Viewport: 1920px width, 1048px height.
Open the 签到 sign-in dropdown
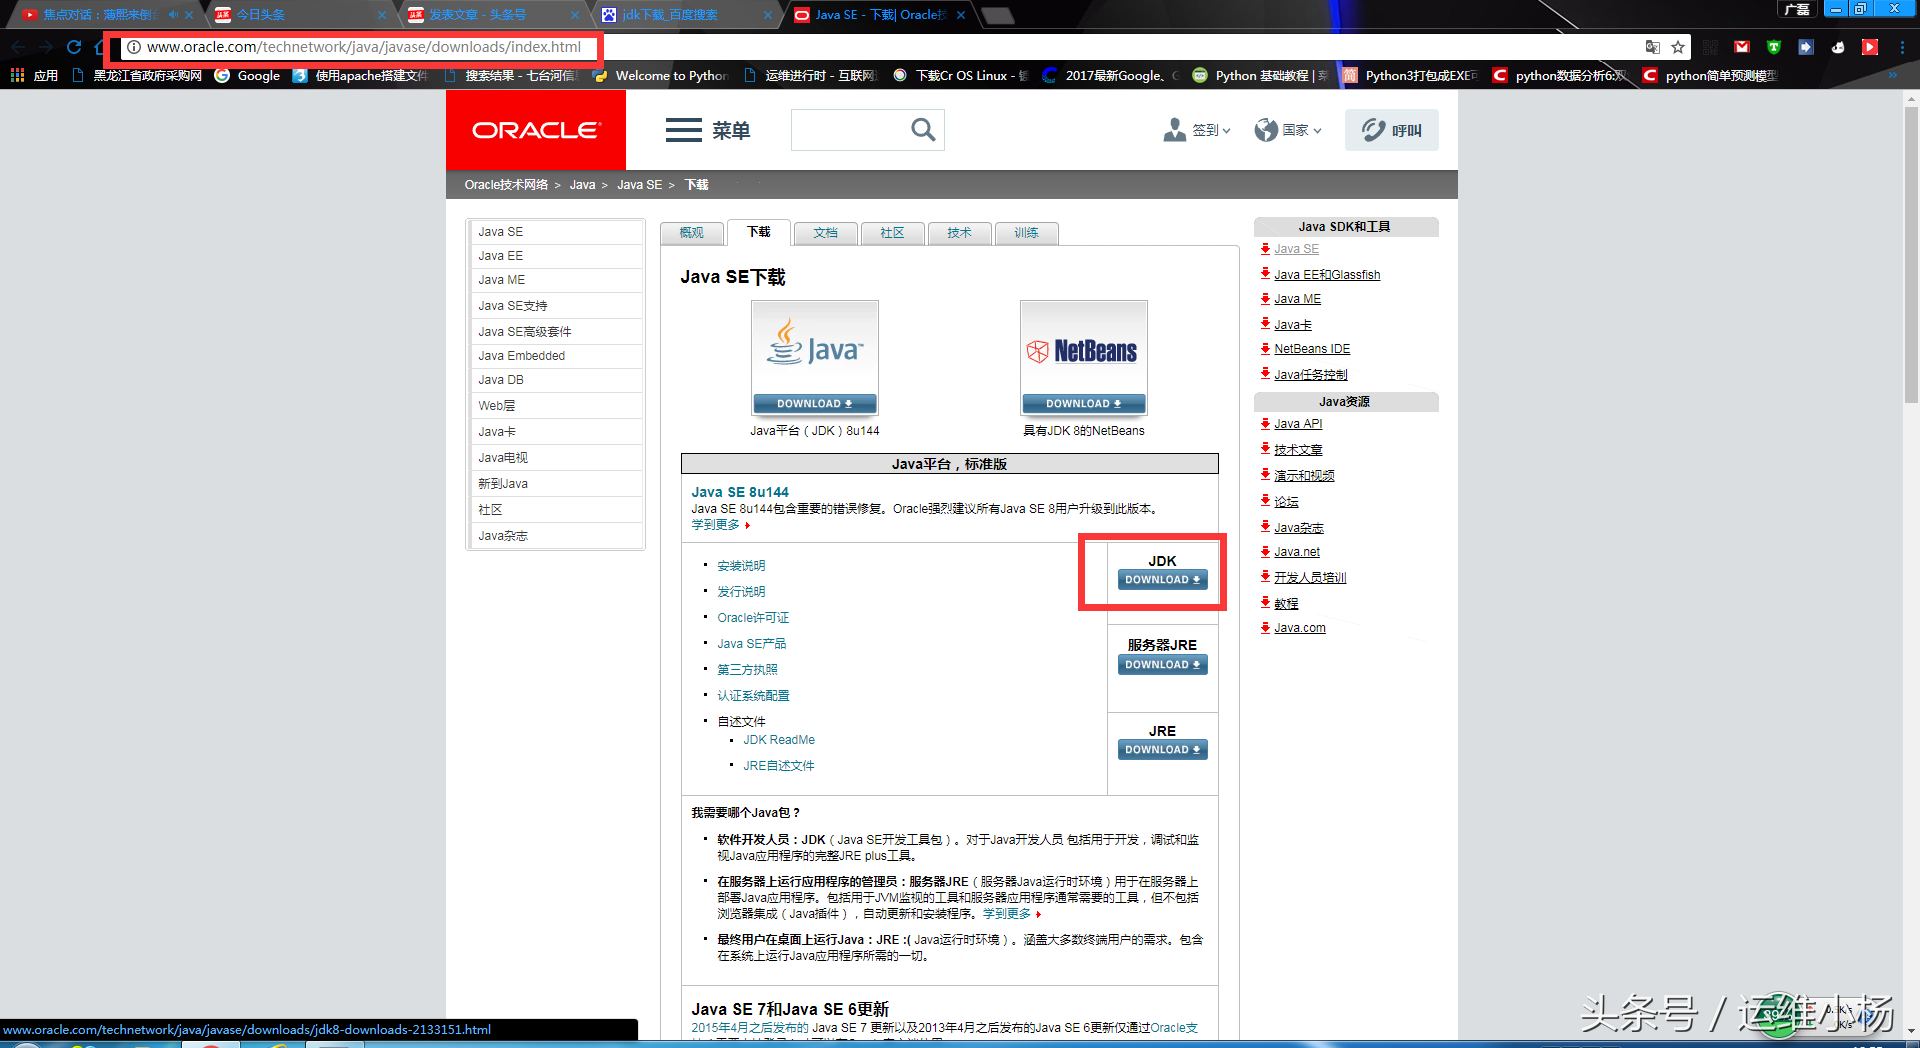[x=1197, y=130]
